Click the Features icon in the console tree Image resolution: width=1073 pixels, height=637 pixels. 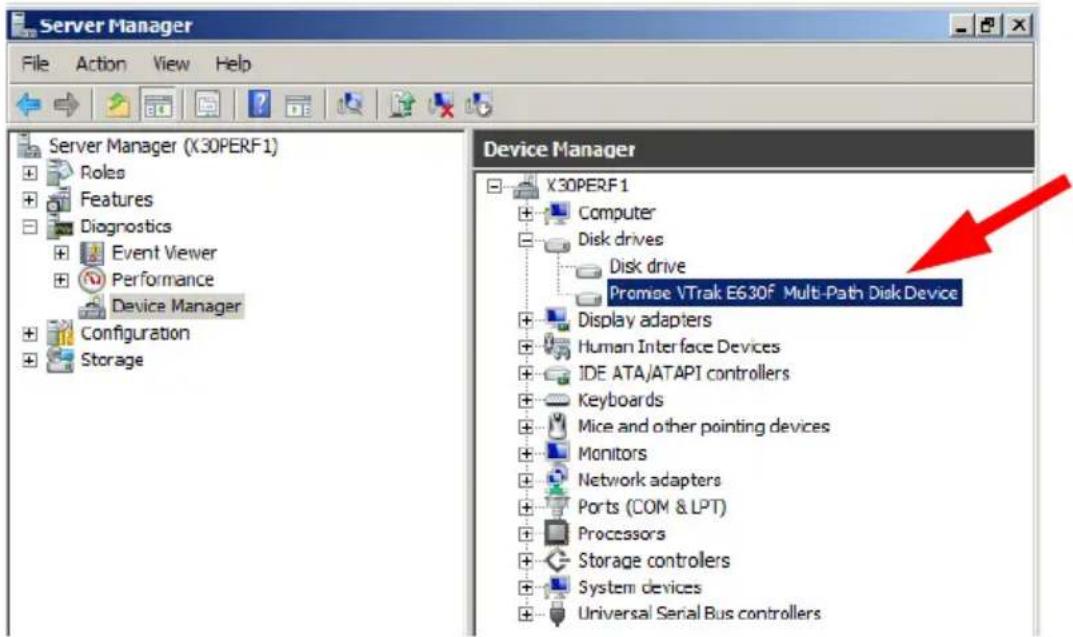(x=59, y=200)
